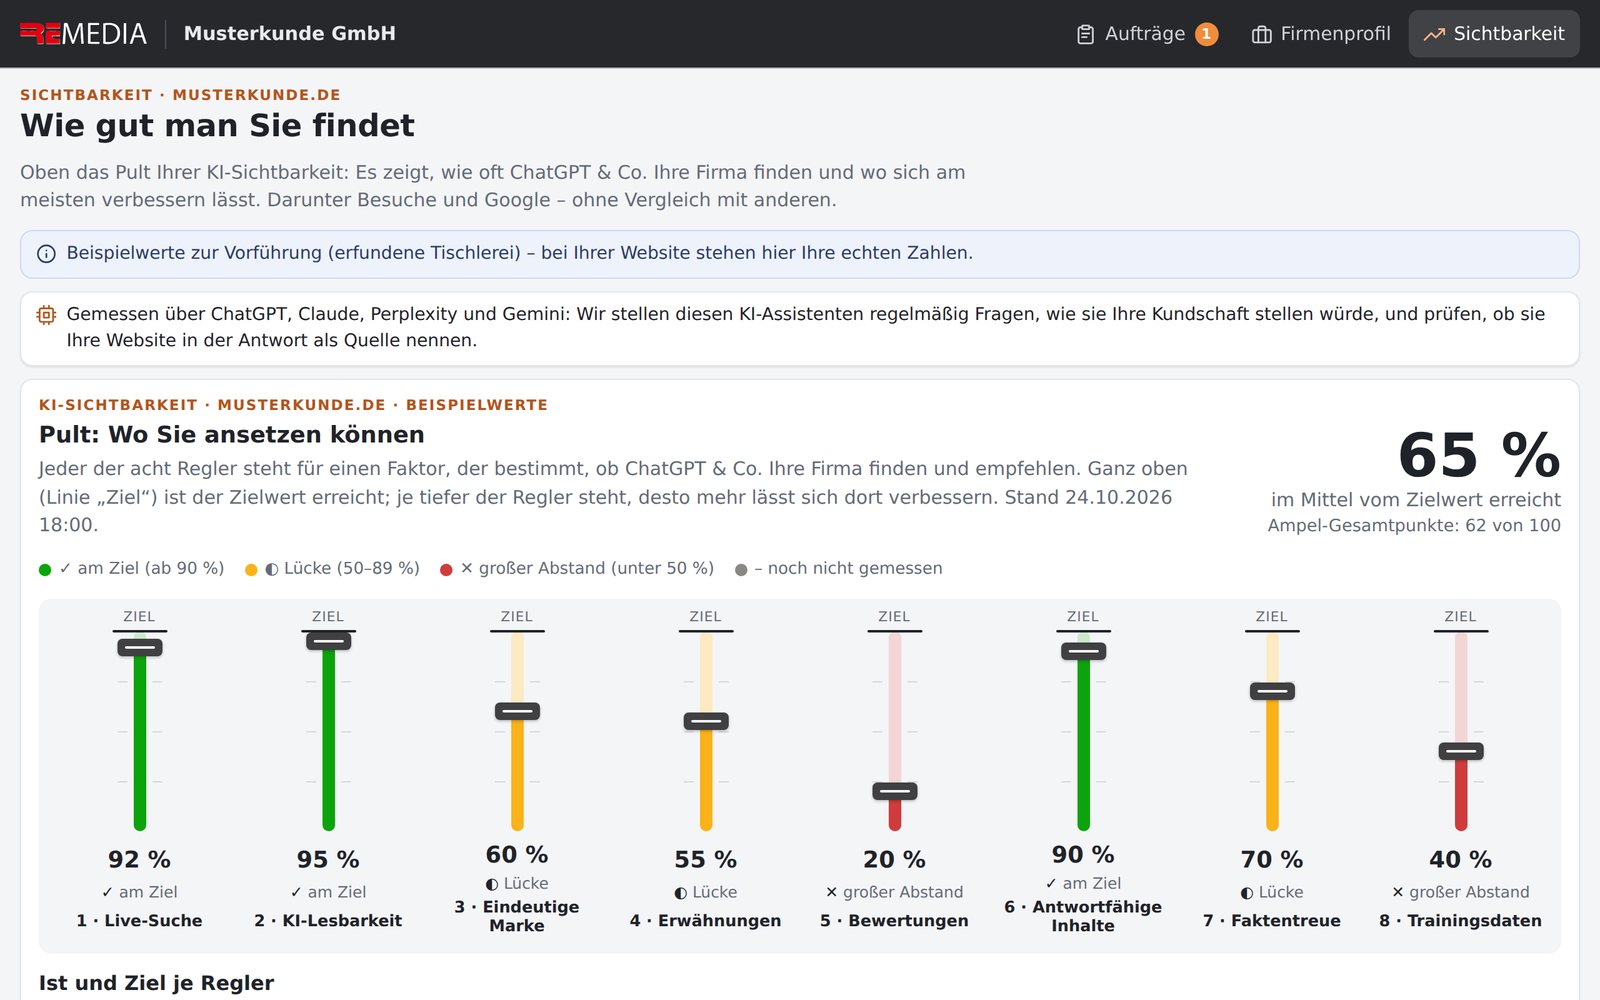The width and height of the screenshot is (1600, 1000).
Task: Click the gray 'noch nicht gemessen' legend dot
Action: tap(741, 570)
